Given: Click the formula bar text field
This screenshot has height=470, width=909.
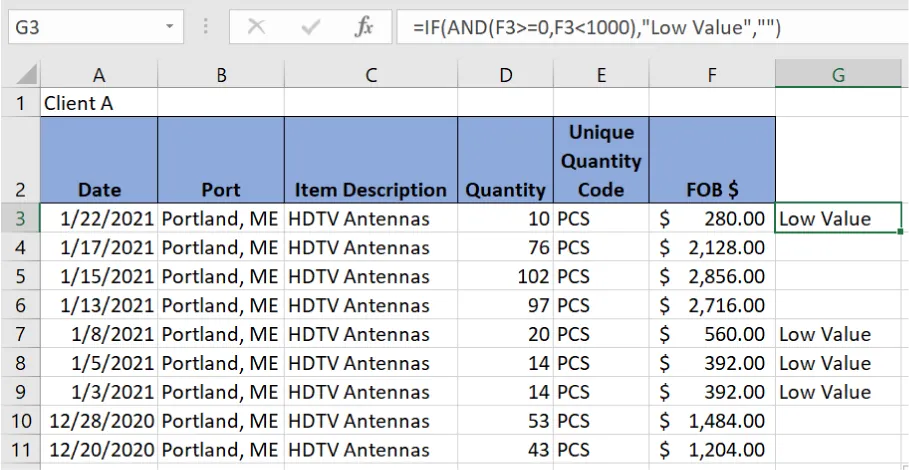Looking at the screenshot, I should (640, 27).
